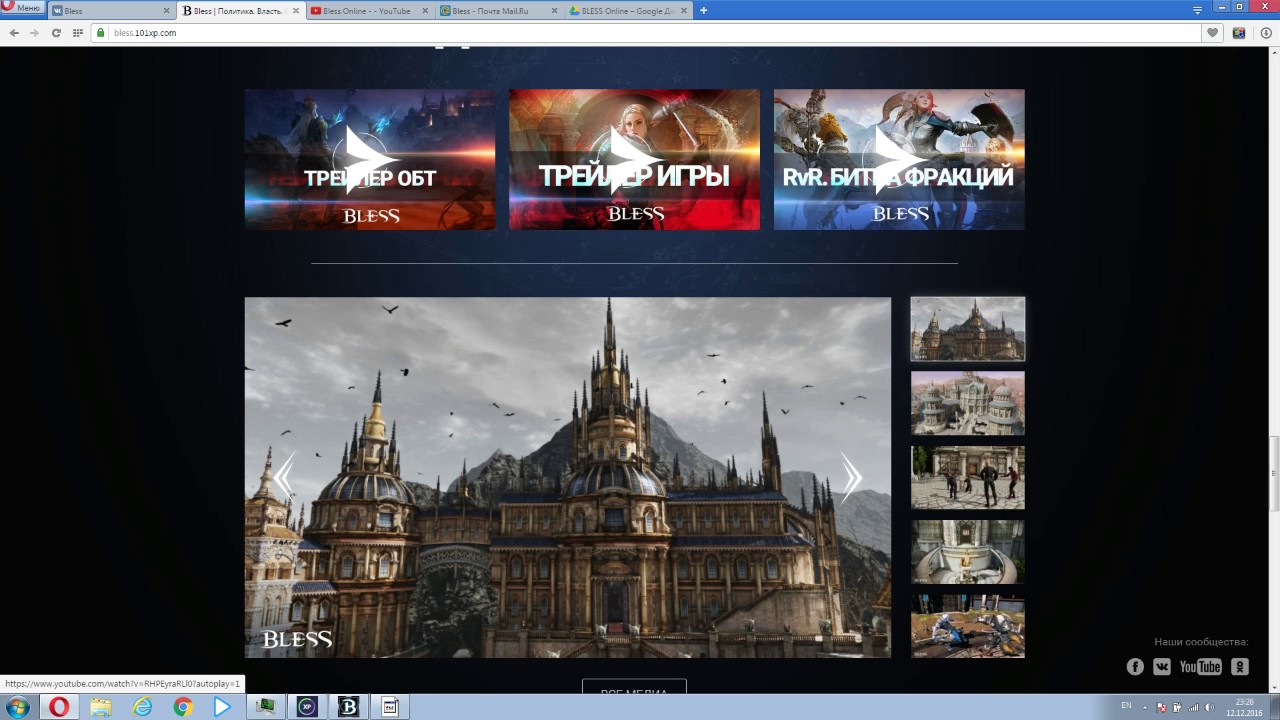Open the Opera Меню button

(x=22, y=8)
